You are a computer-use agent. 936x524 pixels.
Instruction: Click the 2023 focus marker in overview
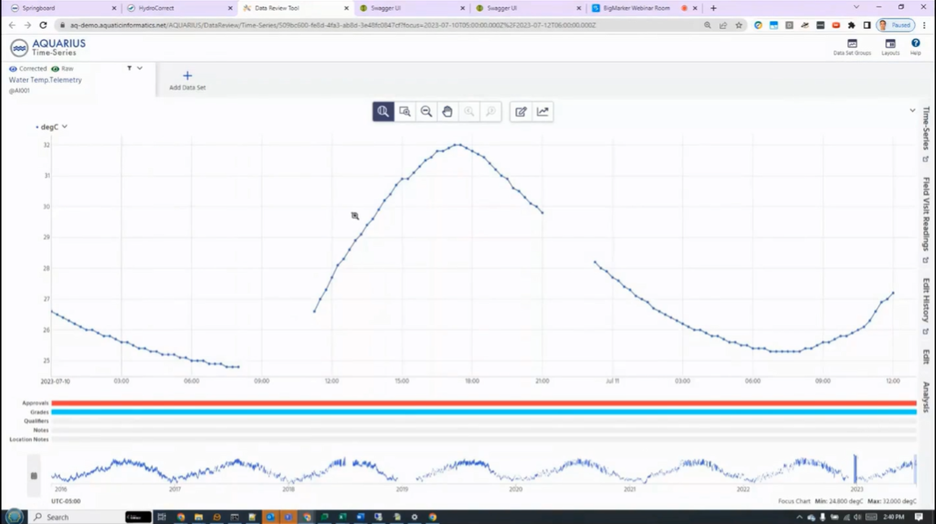click(855, 469)
